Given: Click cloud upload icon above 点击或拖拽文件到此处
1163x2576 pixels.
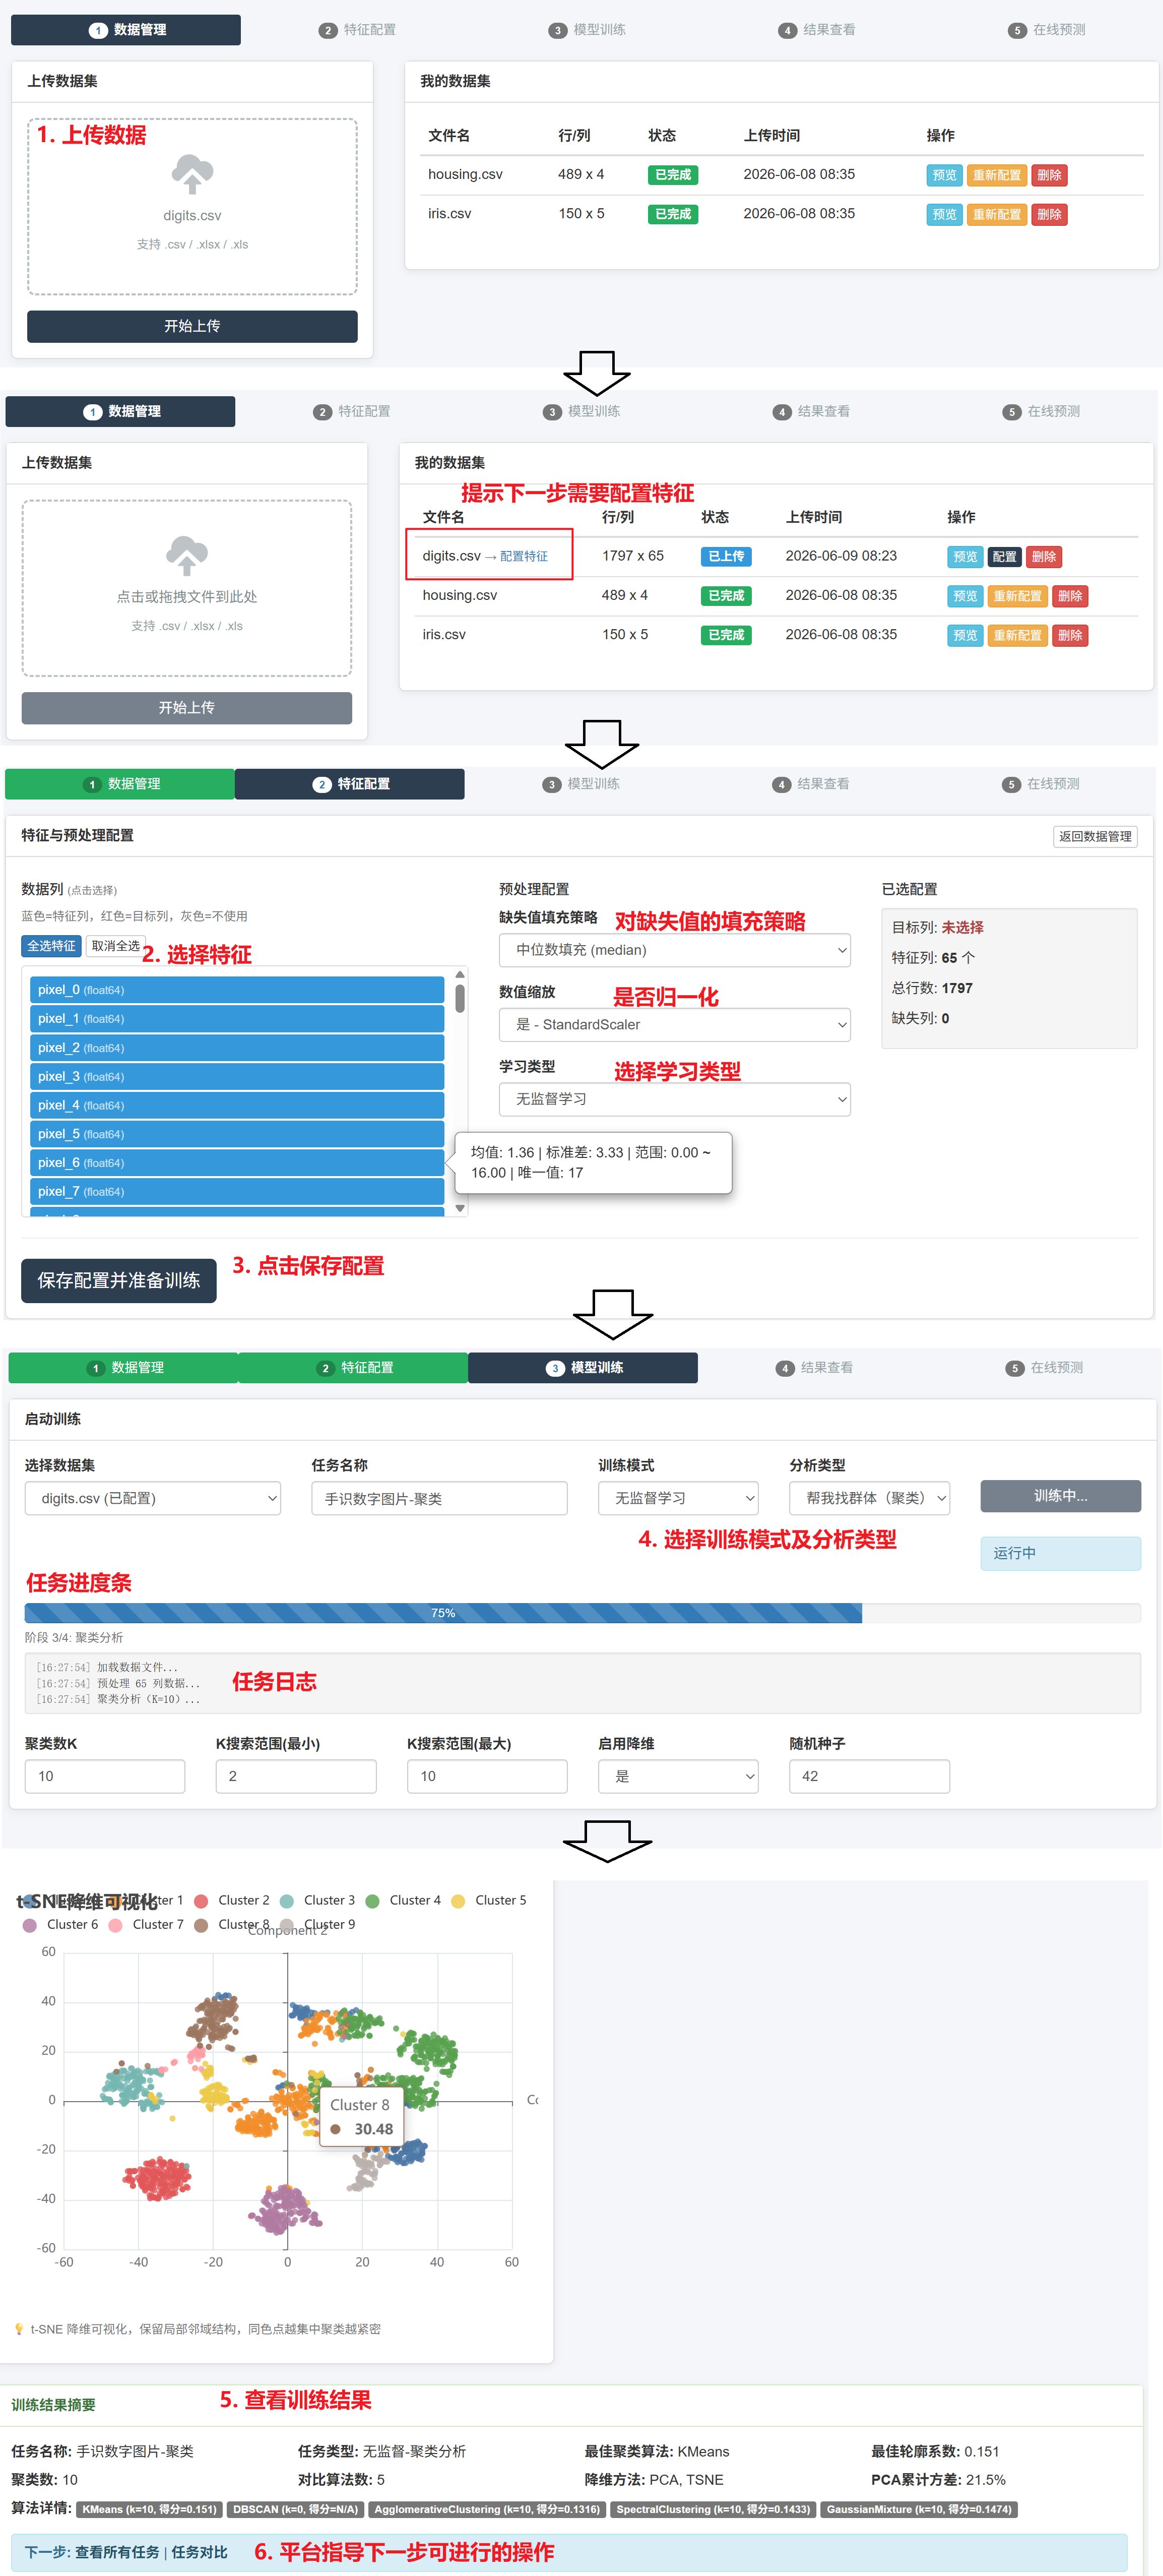Looking at the screenshot, I should point(186,556).
